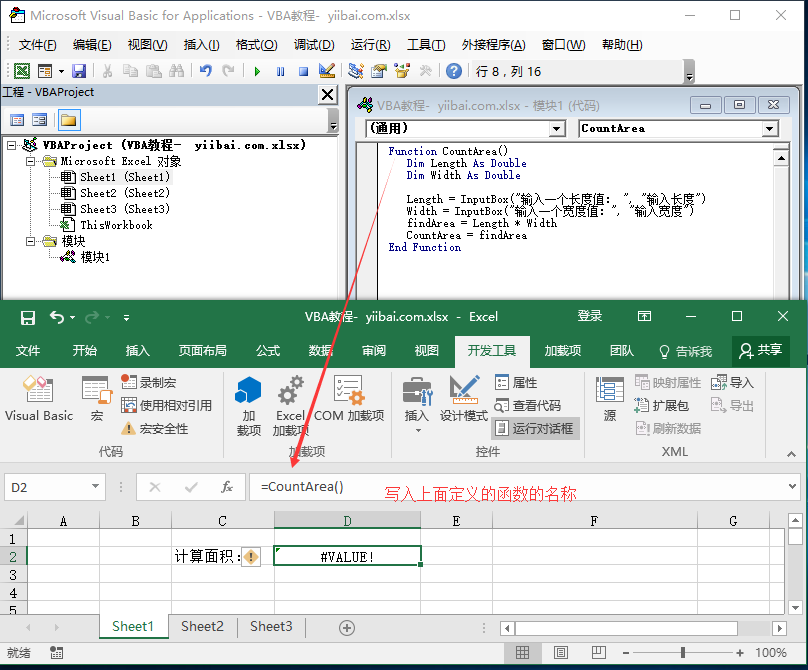The image size is (808, 670).
Task: Open the 工具(T) menu in VBA editor
Action: (426, 45)
